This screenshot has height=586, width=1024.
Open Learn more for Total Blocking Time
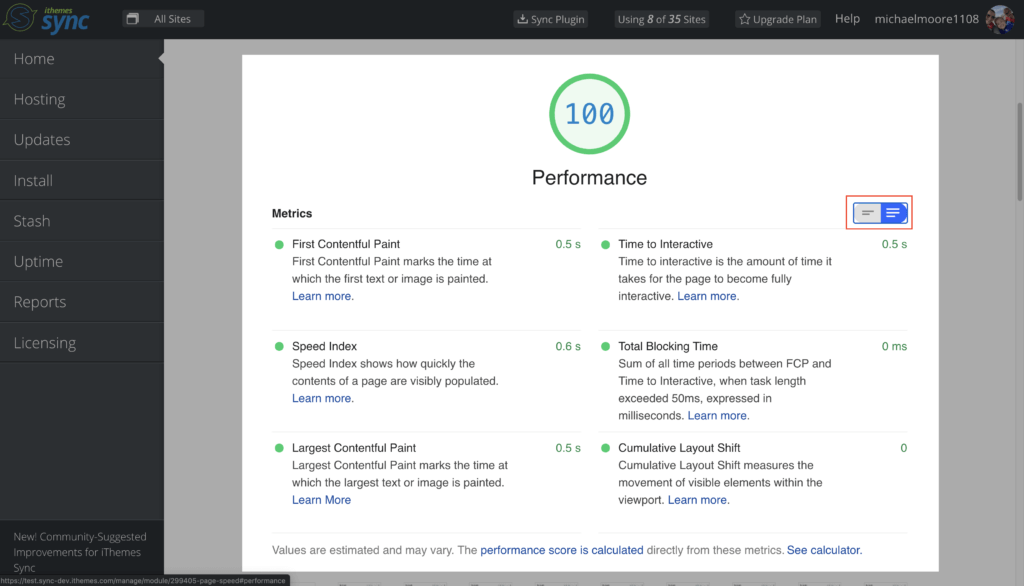click(x=718, y=415)
